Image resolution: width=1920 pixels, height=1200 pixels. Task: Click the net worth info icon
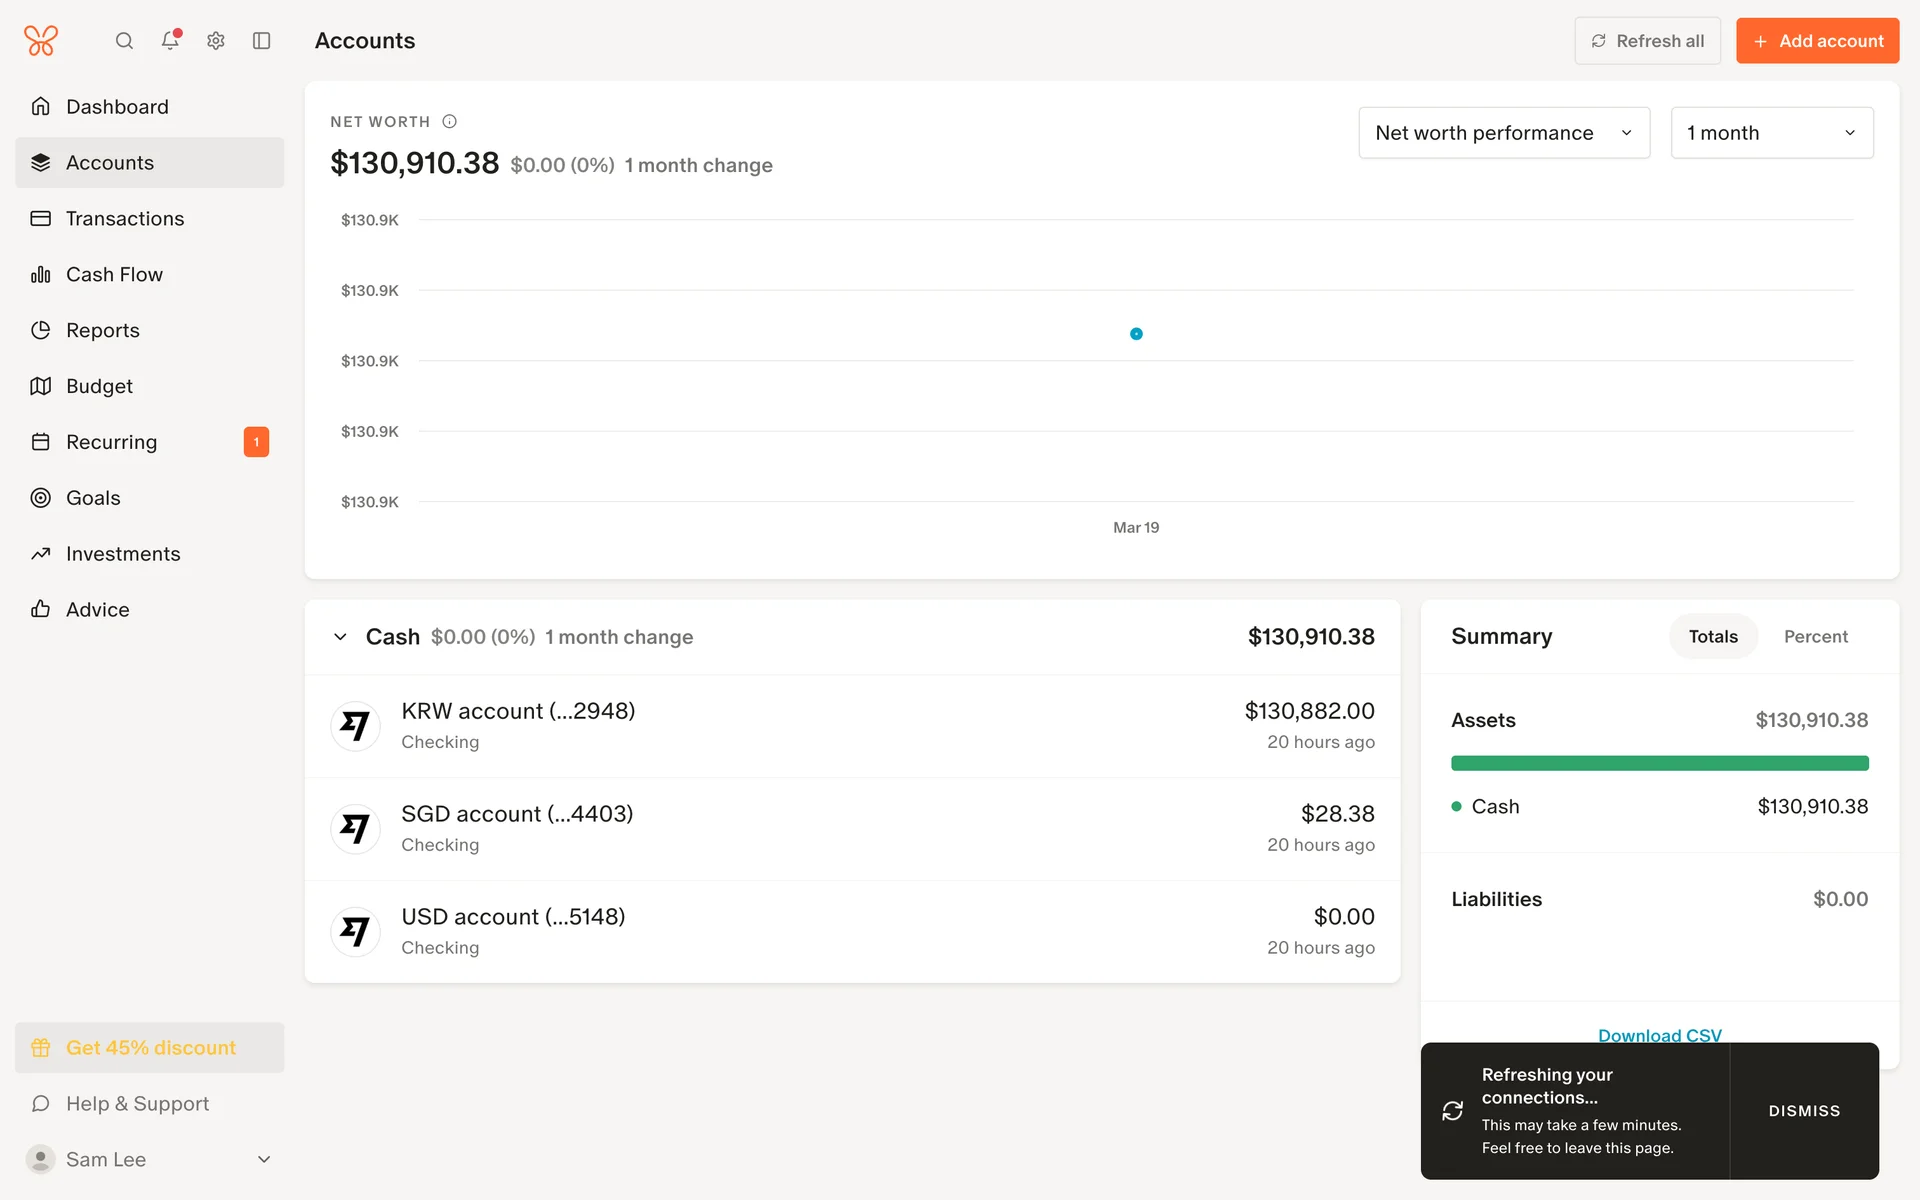[x=450, y=122]
